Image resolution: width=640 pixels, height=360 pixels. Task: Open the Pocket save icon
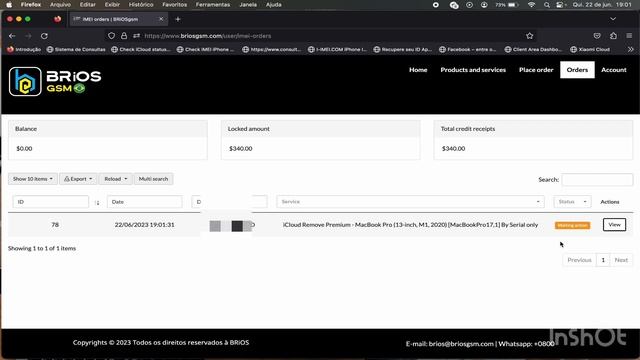[x=597, y=36]
